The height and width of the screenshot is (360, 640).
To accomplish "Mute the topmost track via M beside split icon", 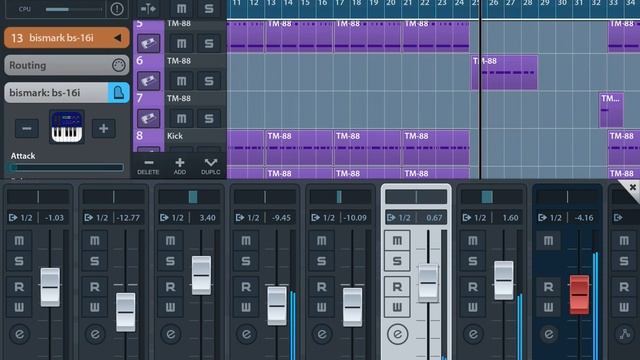I will [x=182, y=9].
